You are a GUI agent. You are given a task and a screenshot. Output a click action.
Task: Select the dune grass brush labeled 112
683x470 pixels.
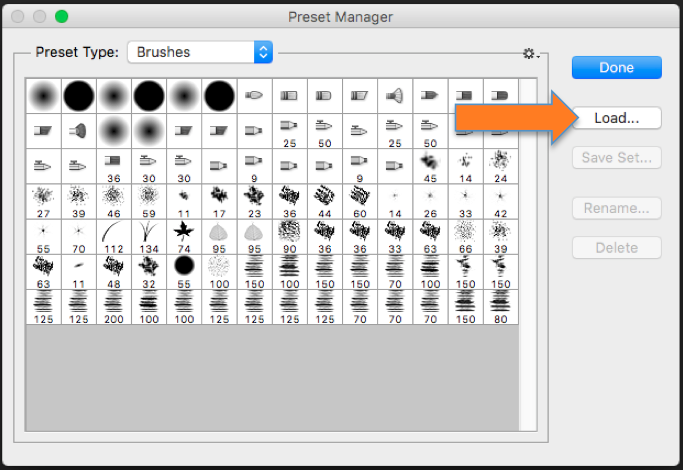114,237
